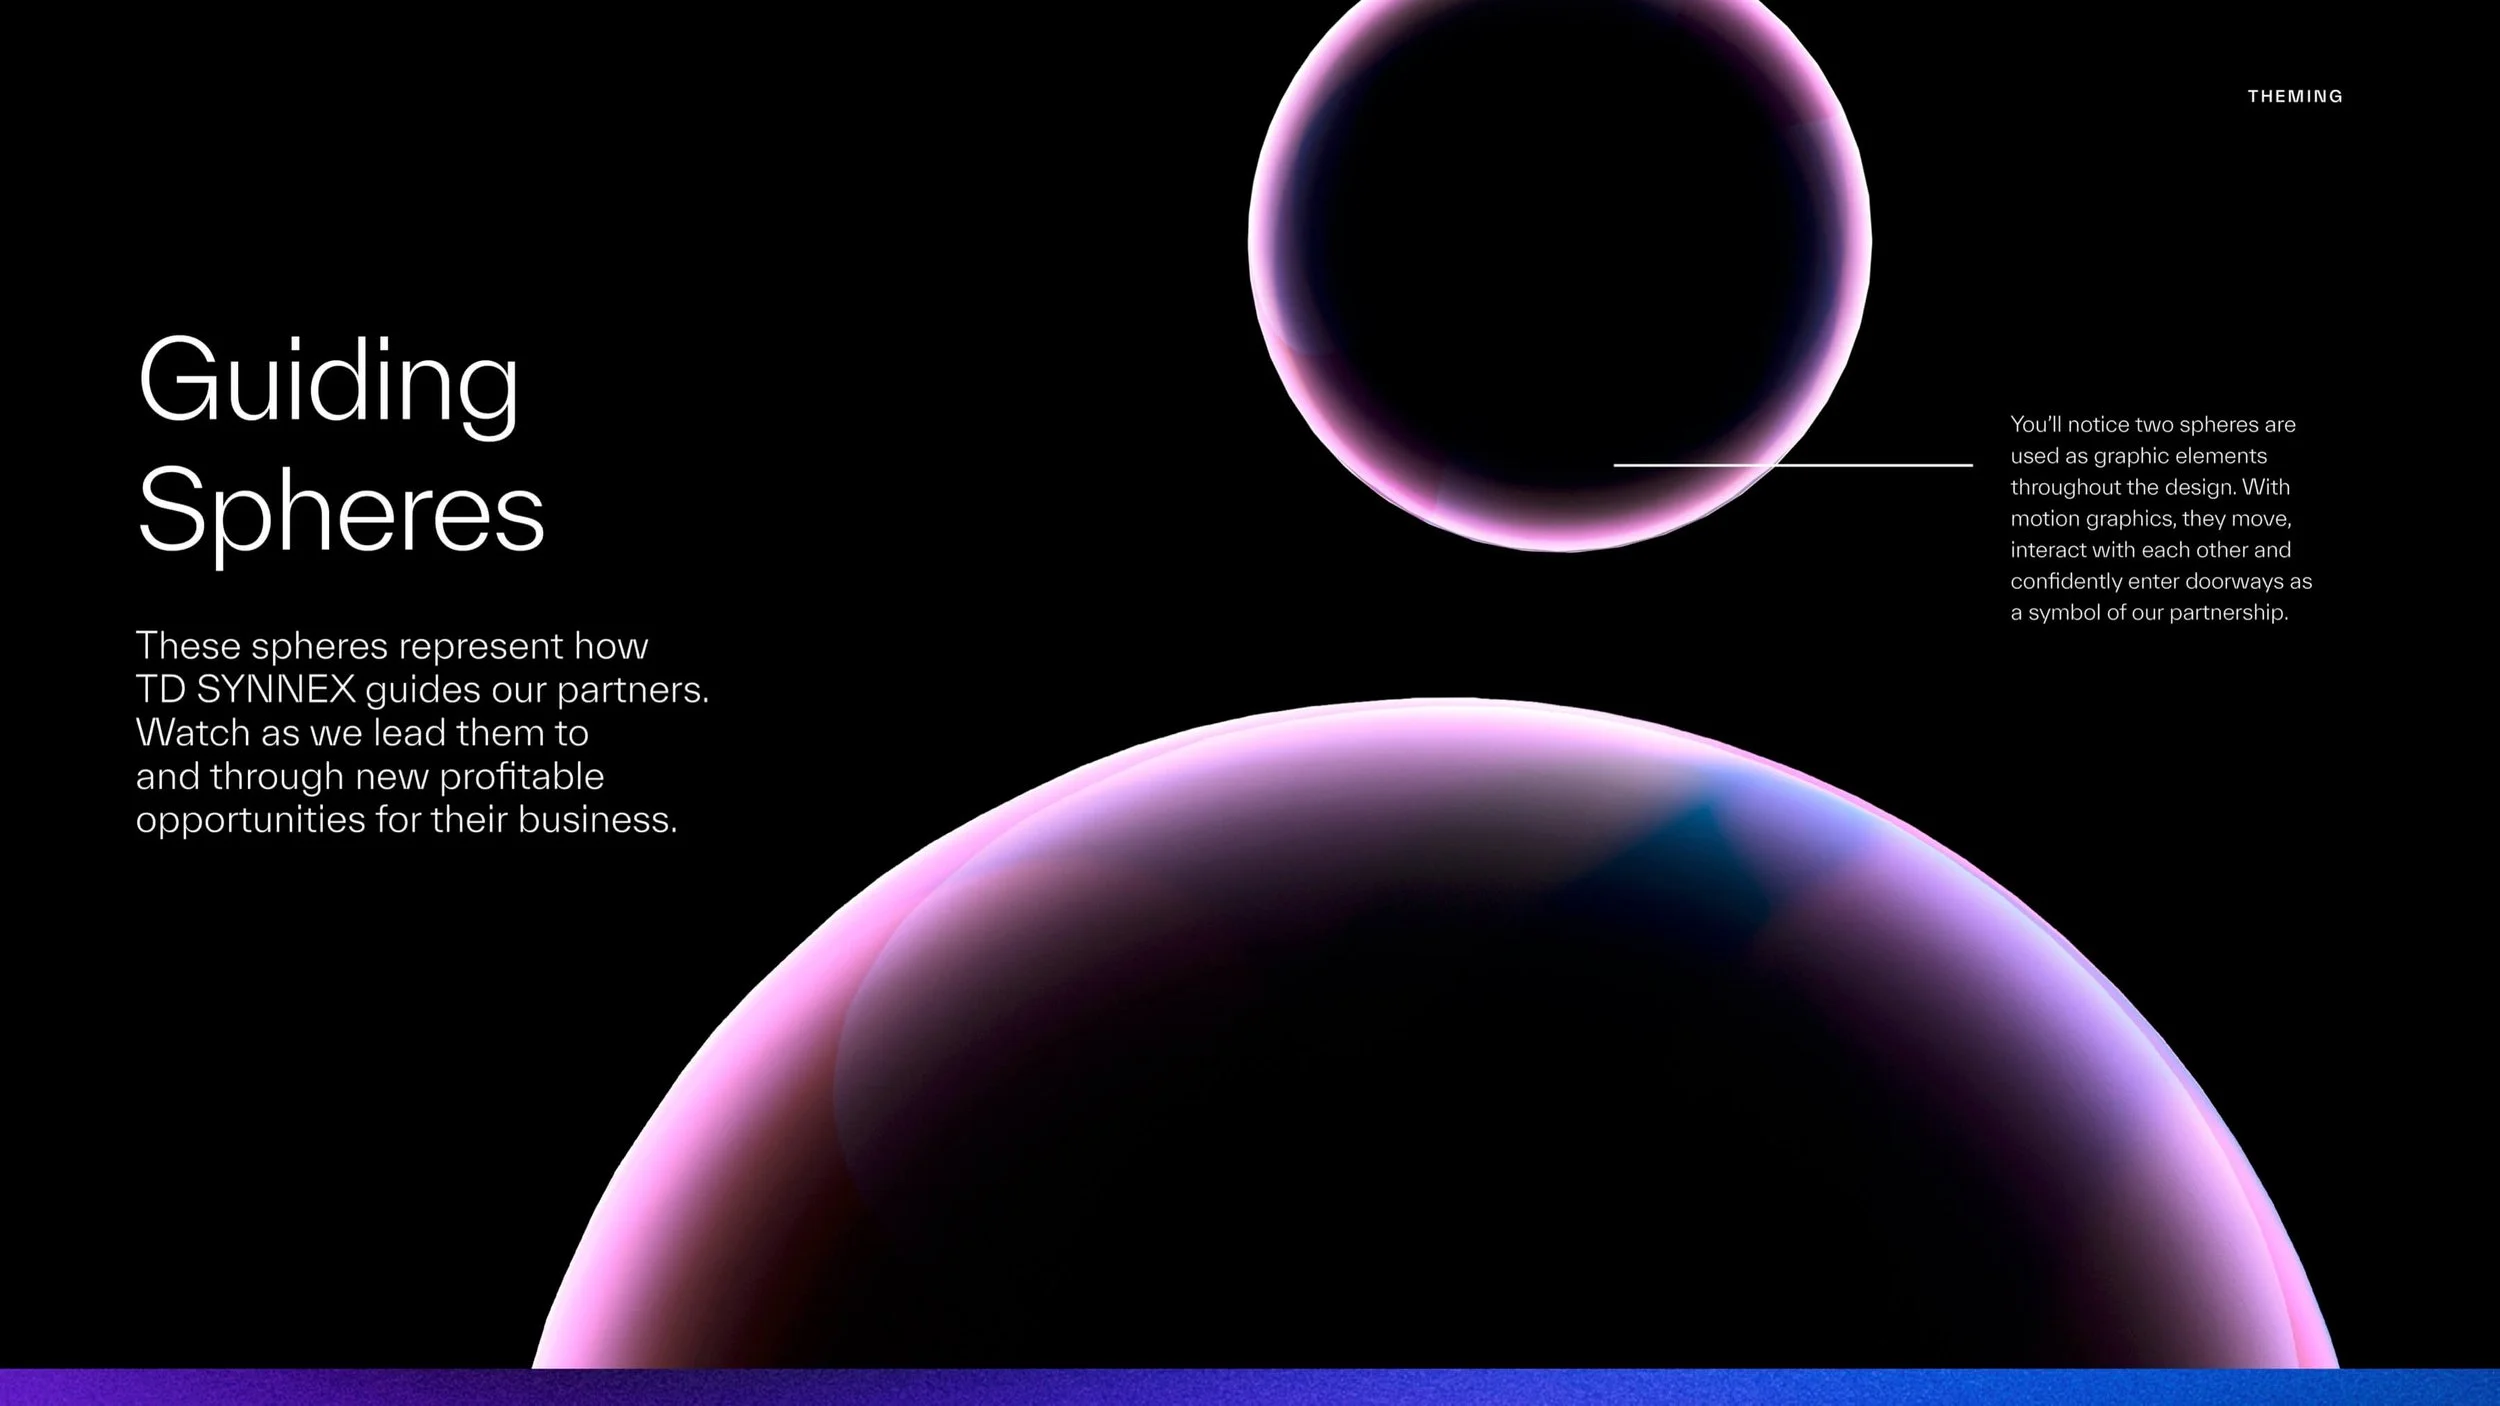Click the line confidently enter doorways as
2500x1406 pixels.
(2160, 581)
